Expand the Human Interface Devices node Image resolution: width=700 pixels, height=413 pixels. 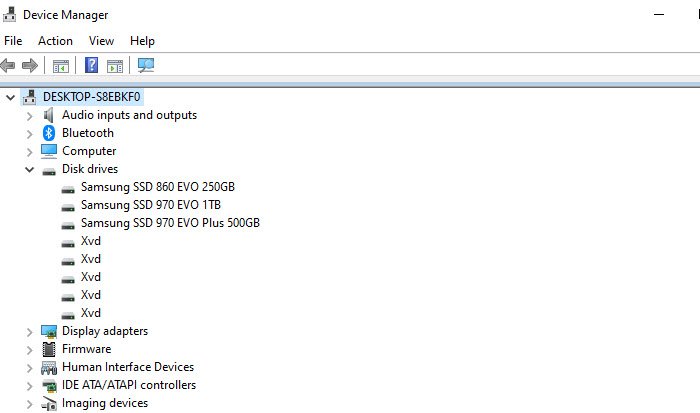(x=29, y=367)
